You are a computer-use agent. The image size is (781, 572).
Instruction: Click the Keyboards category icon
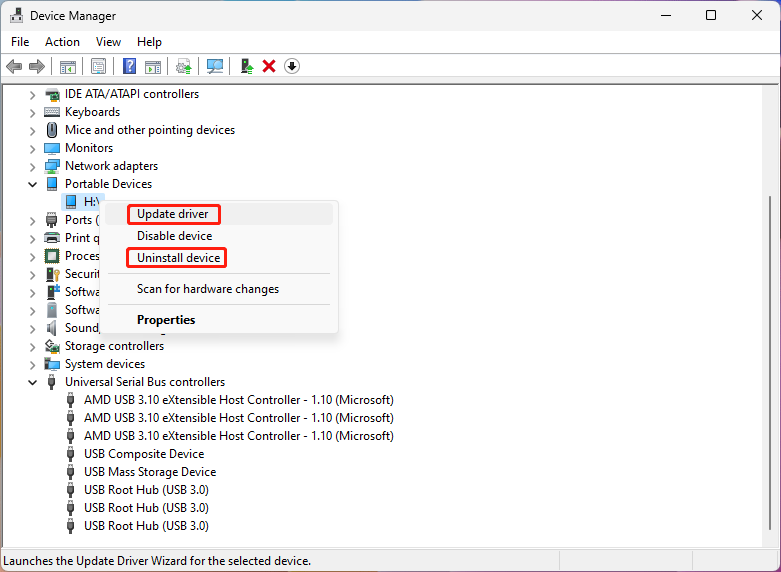[x=52, y=112]
